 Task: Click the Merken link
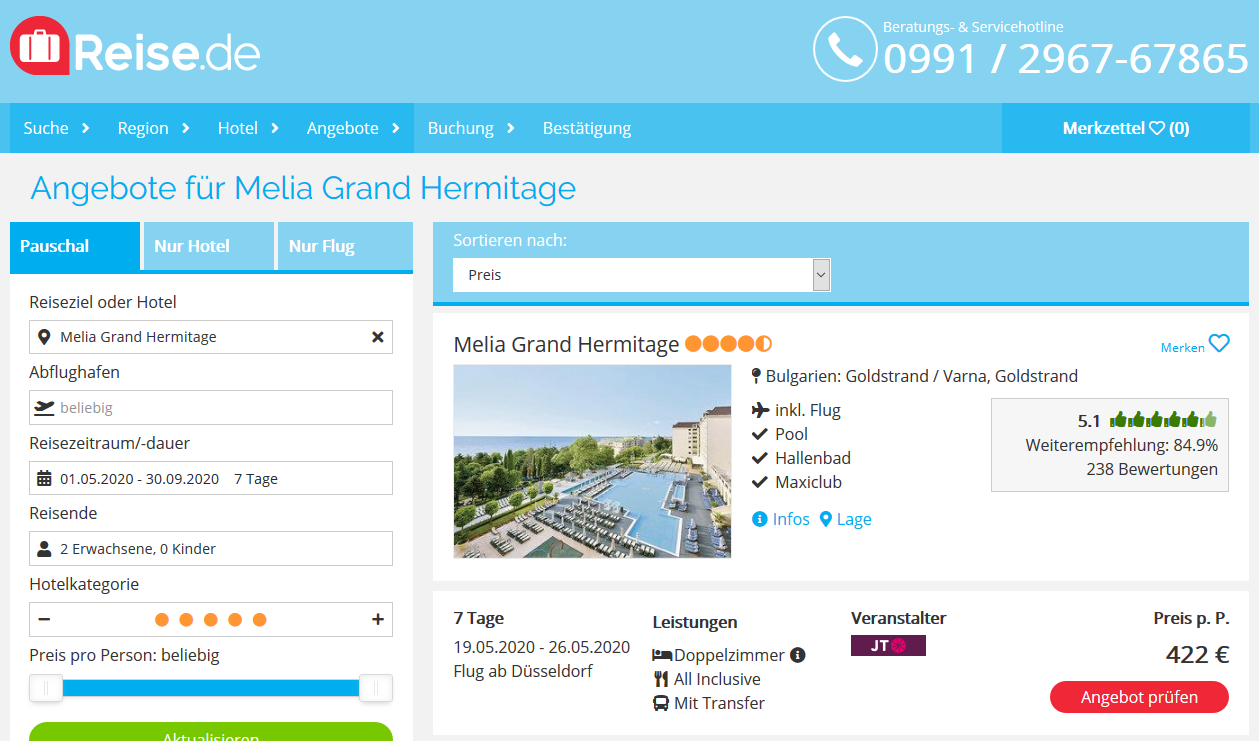[x=1182, y=347]
